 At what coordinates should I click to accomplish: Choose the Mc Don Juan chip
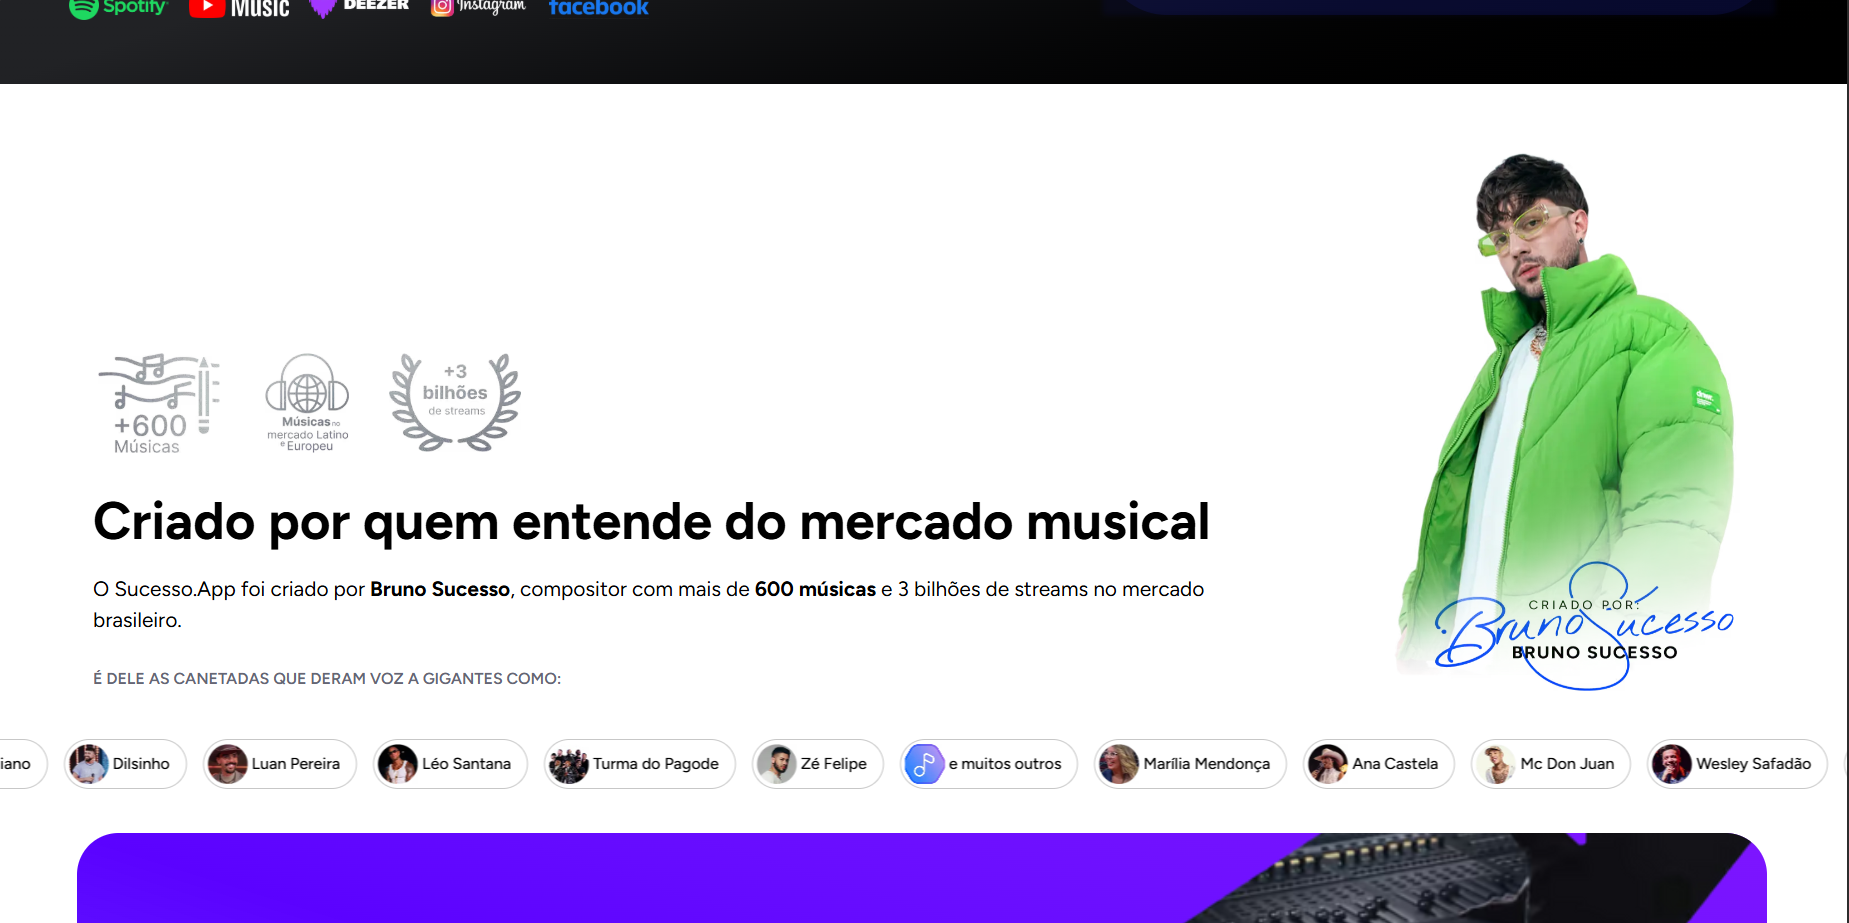1550,764
